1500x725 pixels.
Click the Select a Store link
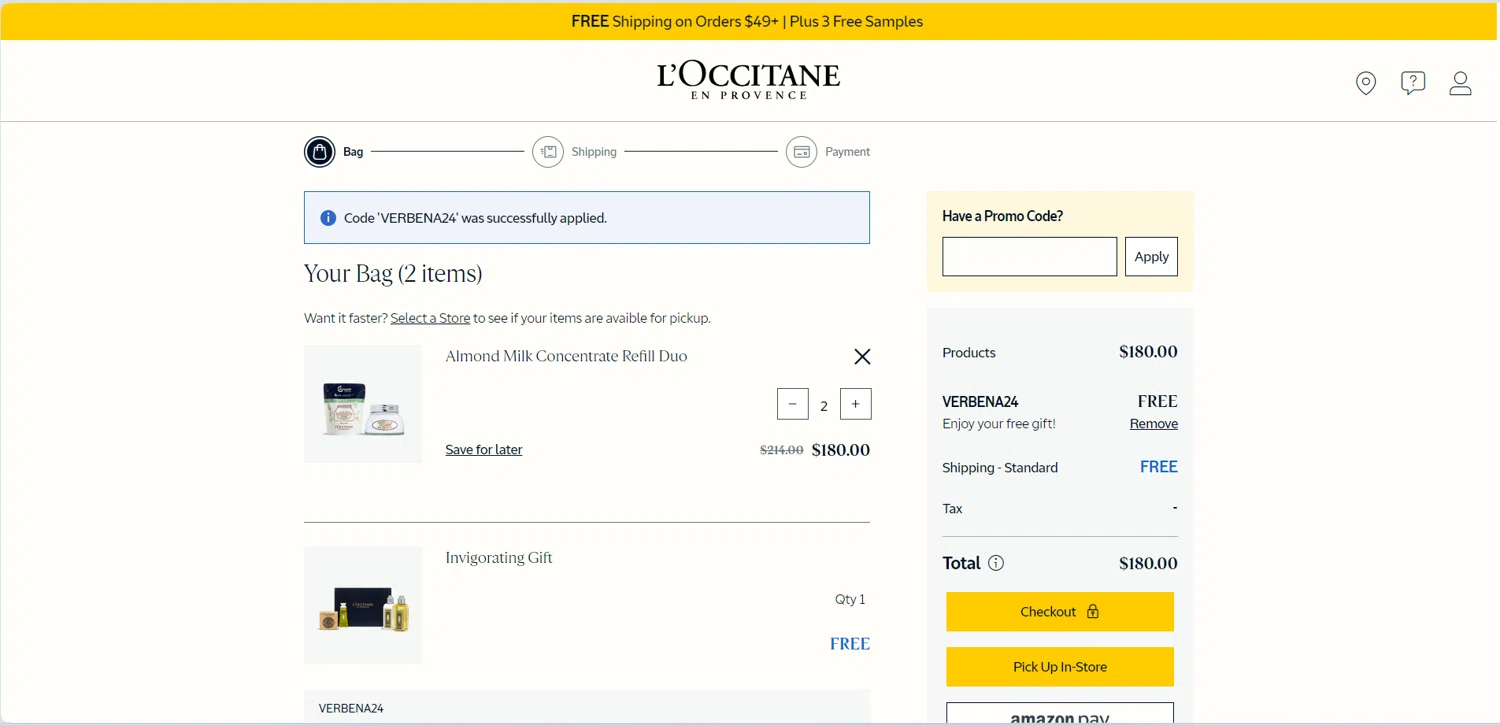tap(430, 318)
